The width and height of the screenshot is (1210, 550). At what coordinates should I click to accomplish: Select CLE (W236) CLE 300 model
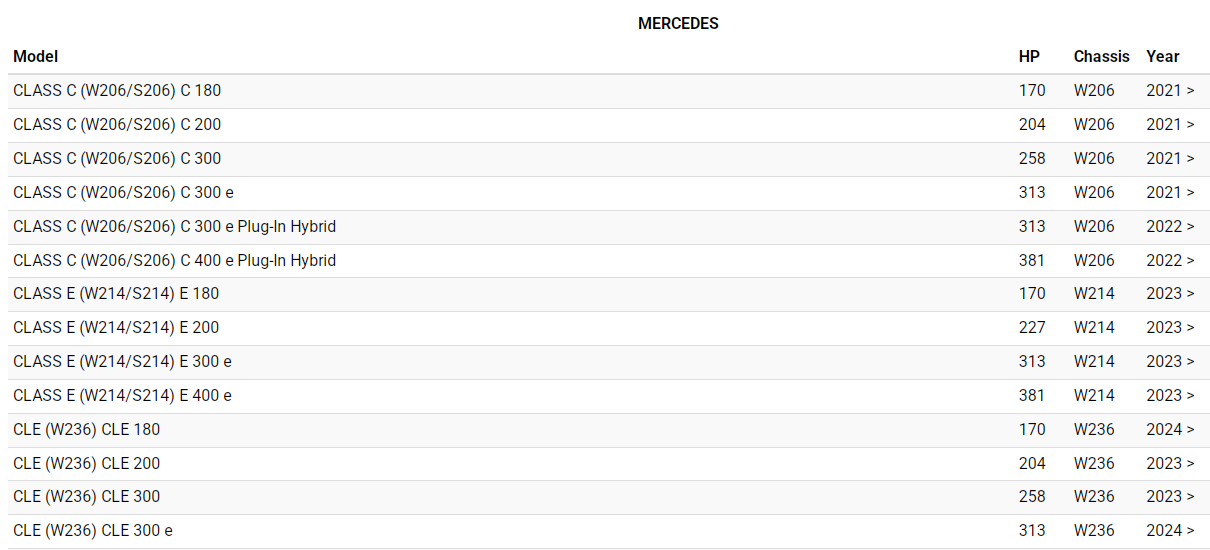tap(86, 496)
